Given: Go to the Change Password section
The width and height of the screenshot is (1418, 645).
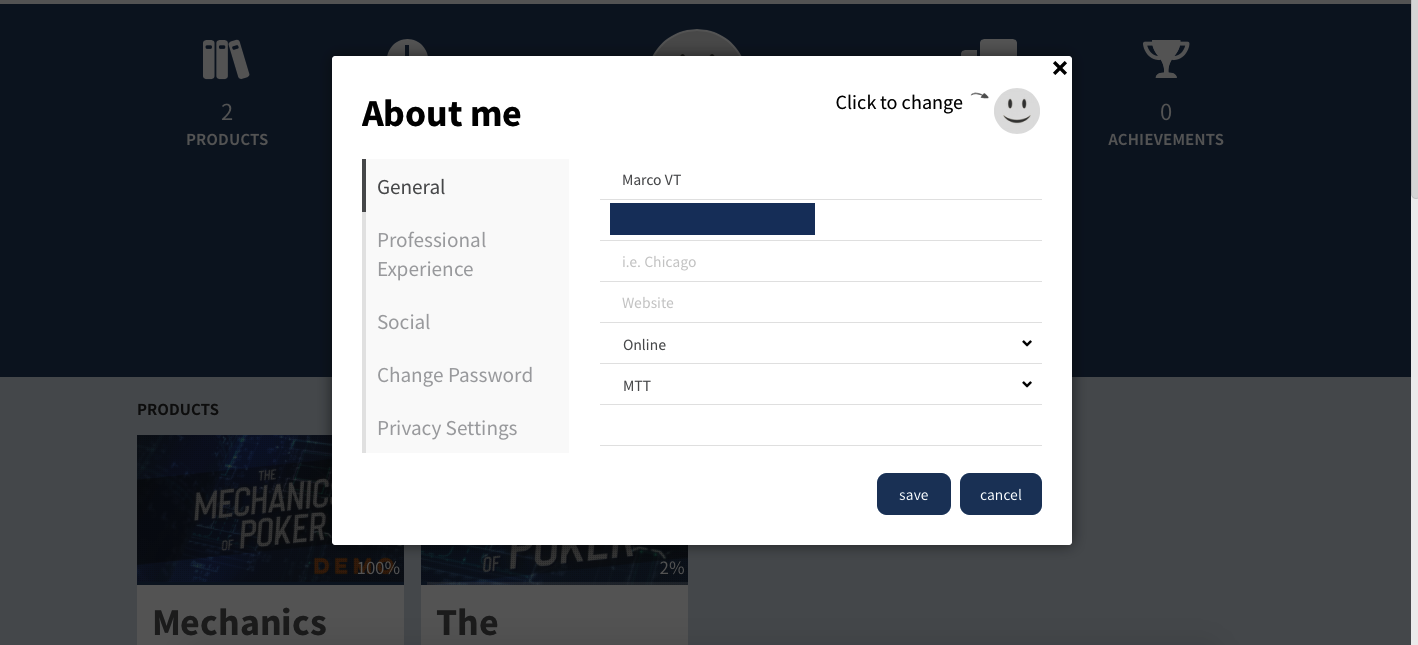Looking at the screenshot, I should [x=467, y=375].
